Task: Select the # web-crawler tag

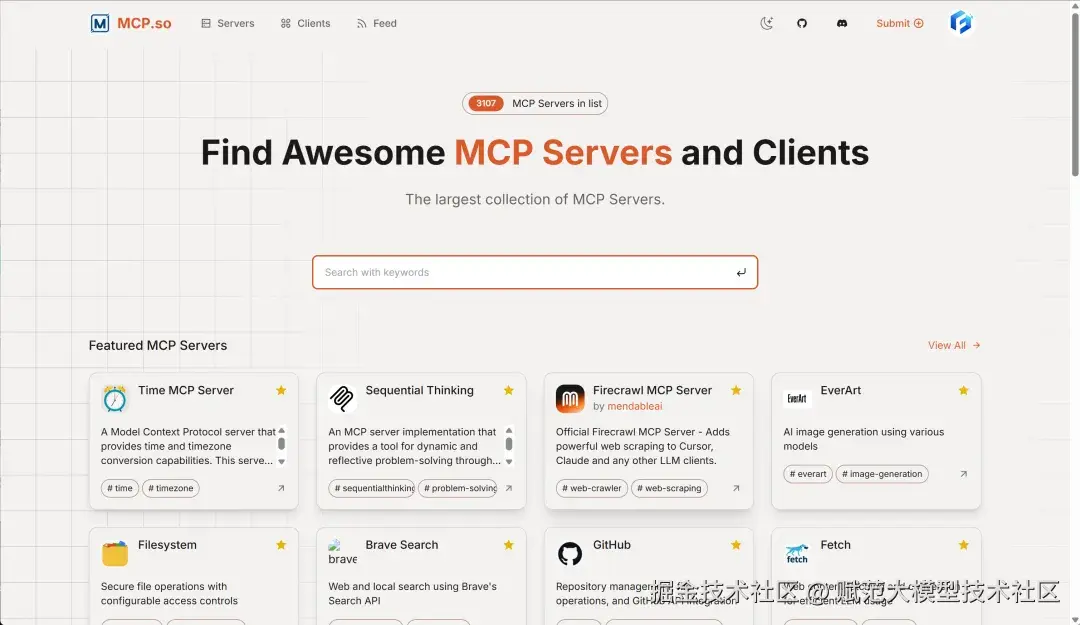Action: [592, 488]
